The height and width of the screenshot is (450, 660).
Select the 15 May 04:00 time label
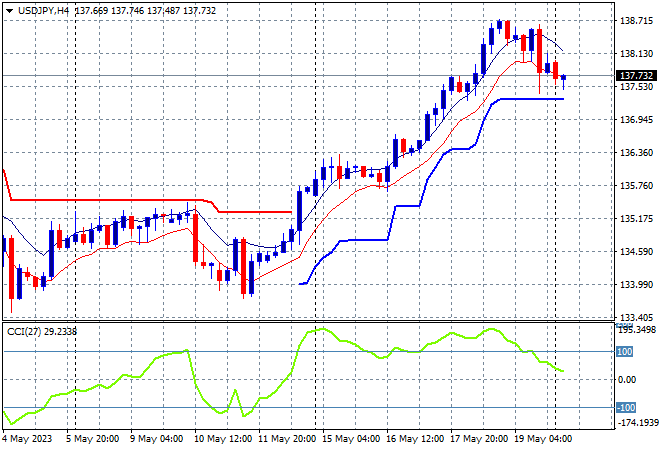(x=351, y=439)
